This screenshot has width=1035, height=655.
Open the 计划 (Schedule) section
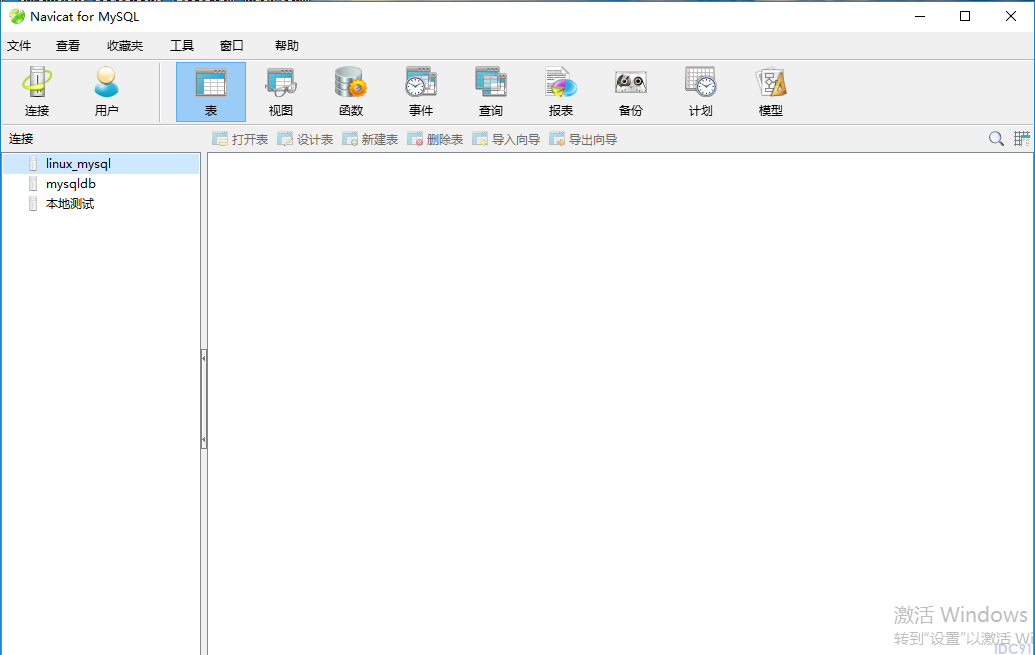click(700, 92)
